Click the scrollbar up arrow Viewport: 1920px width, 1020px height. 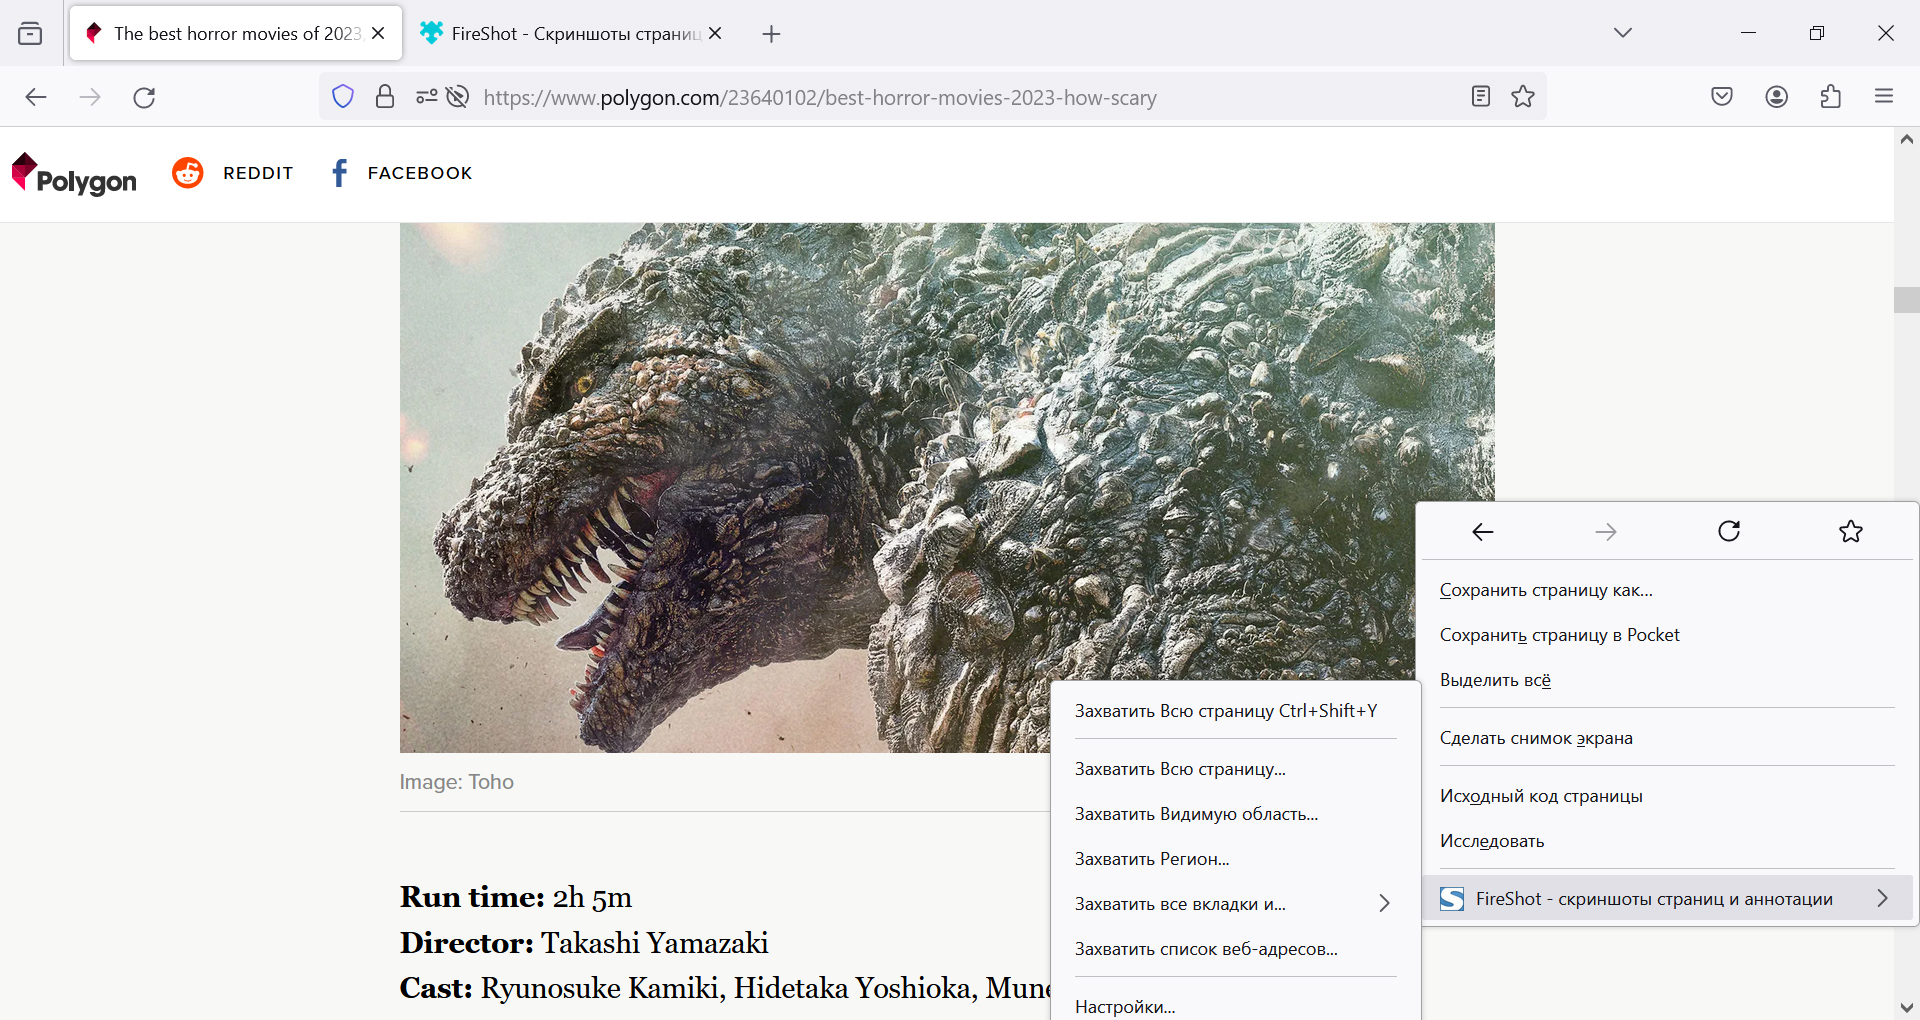coord(1907,140)
